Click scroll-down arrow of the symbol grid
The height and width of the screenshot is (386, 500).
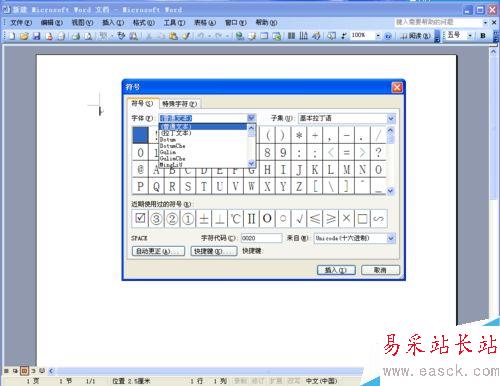tap(391, 191)
